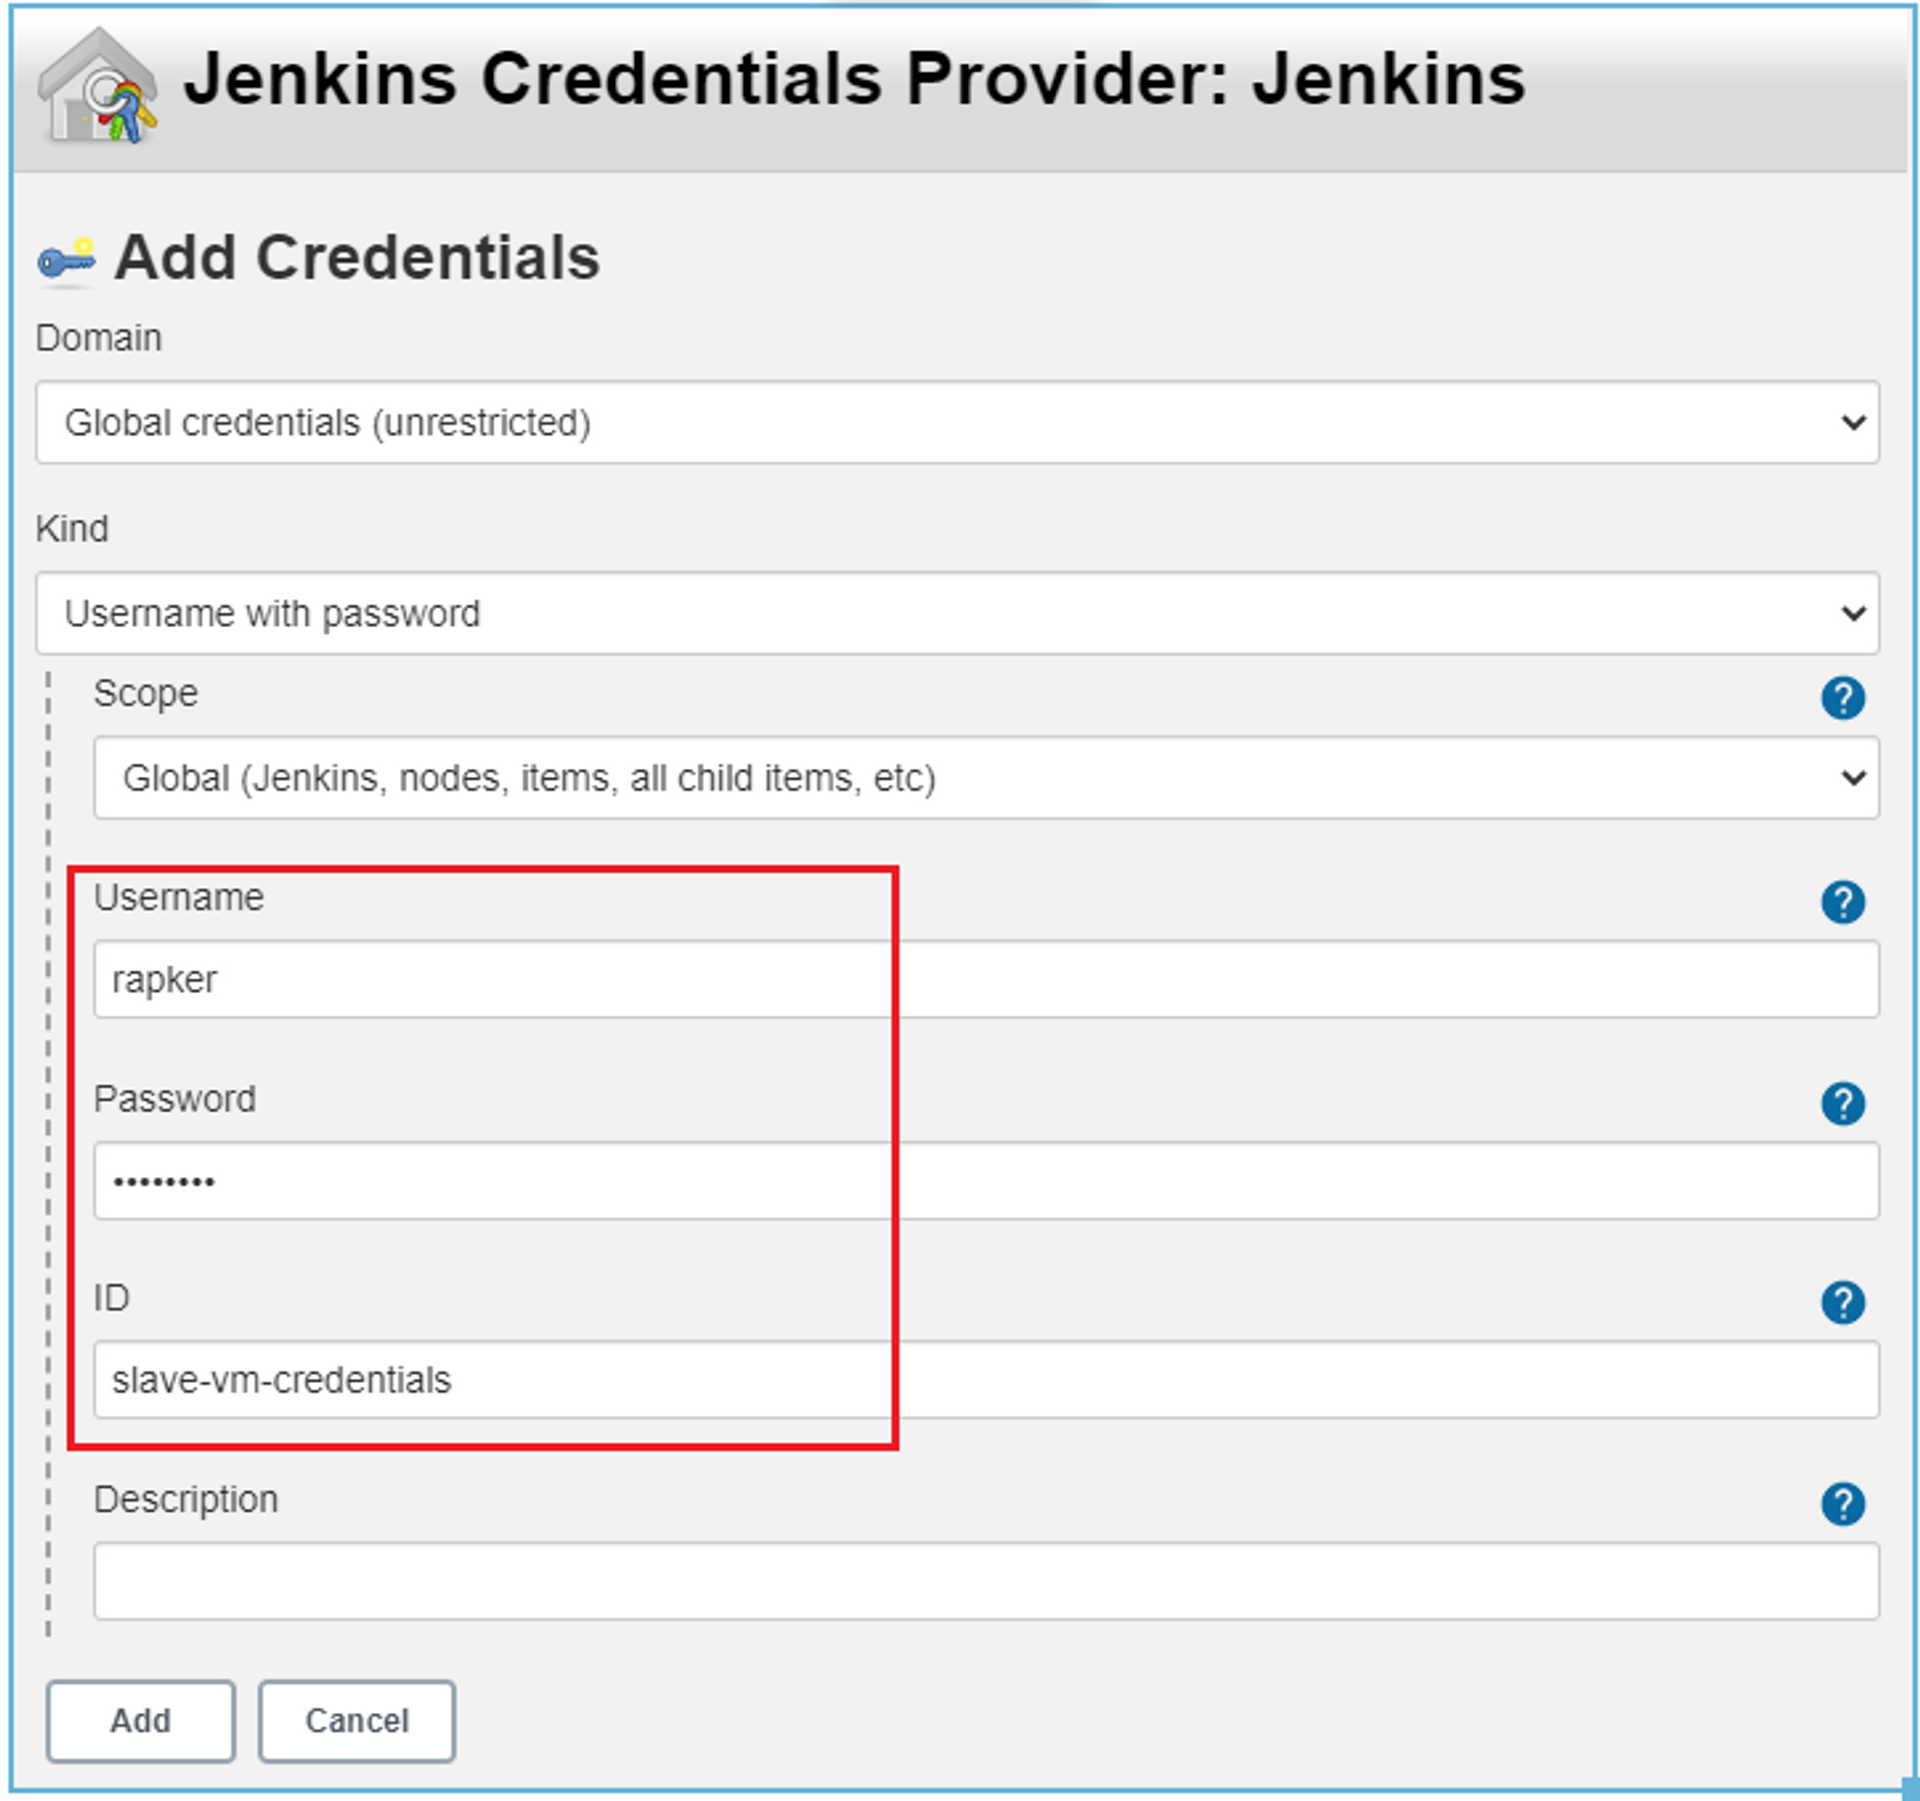Click the Scope label
Viewport: 1920px width, 1801px height.
146,694
